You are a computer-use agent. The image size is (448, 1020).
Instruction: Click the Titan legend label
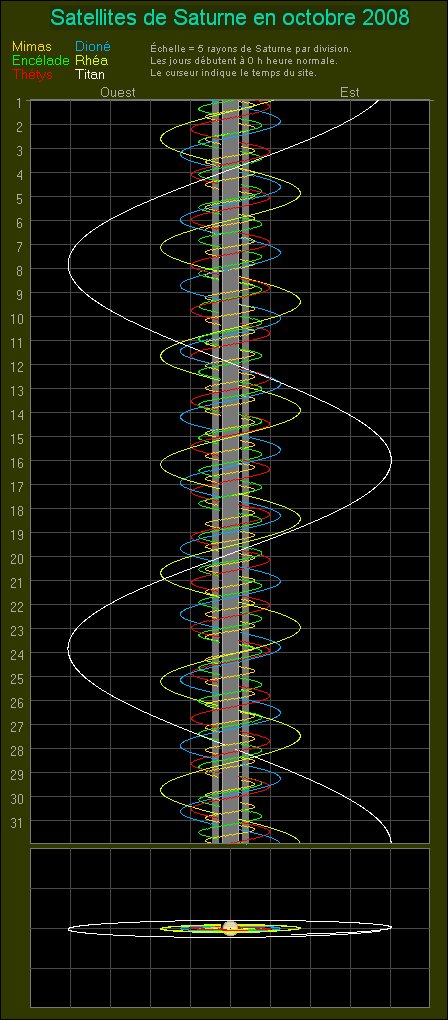tap(90, 74)
